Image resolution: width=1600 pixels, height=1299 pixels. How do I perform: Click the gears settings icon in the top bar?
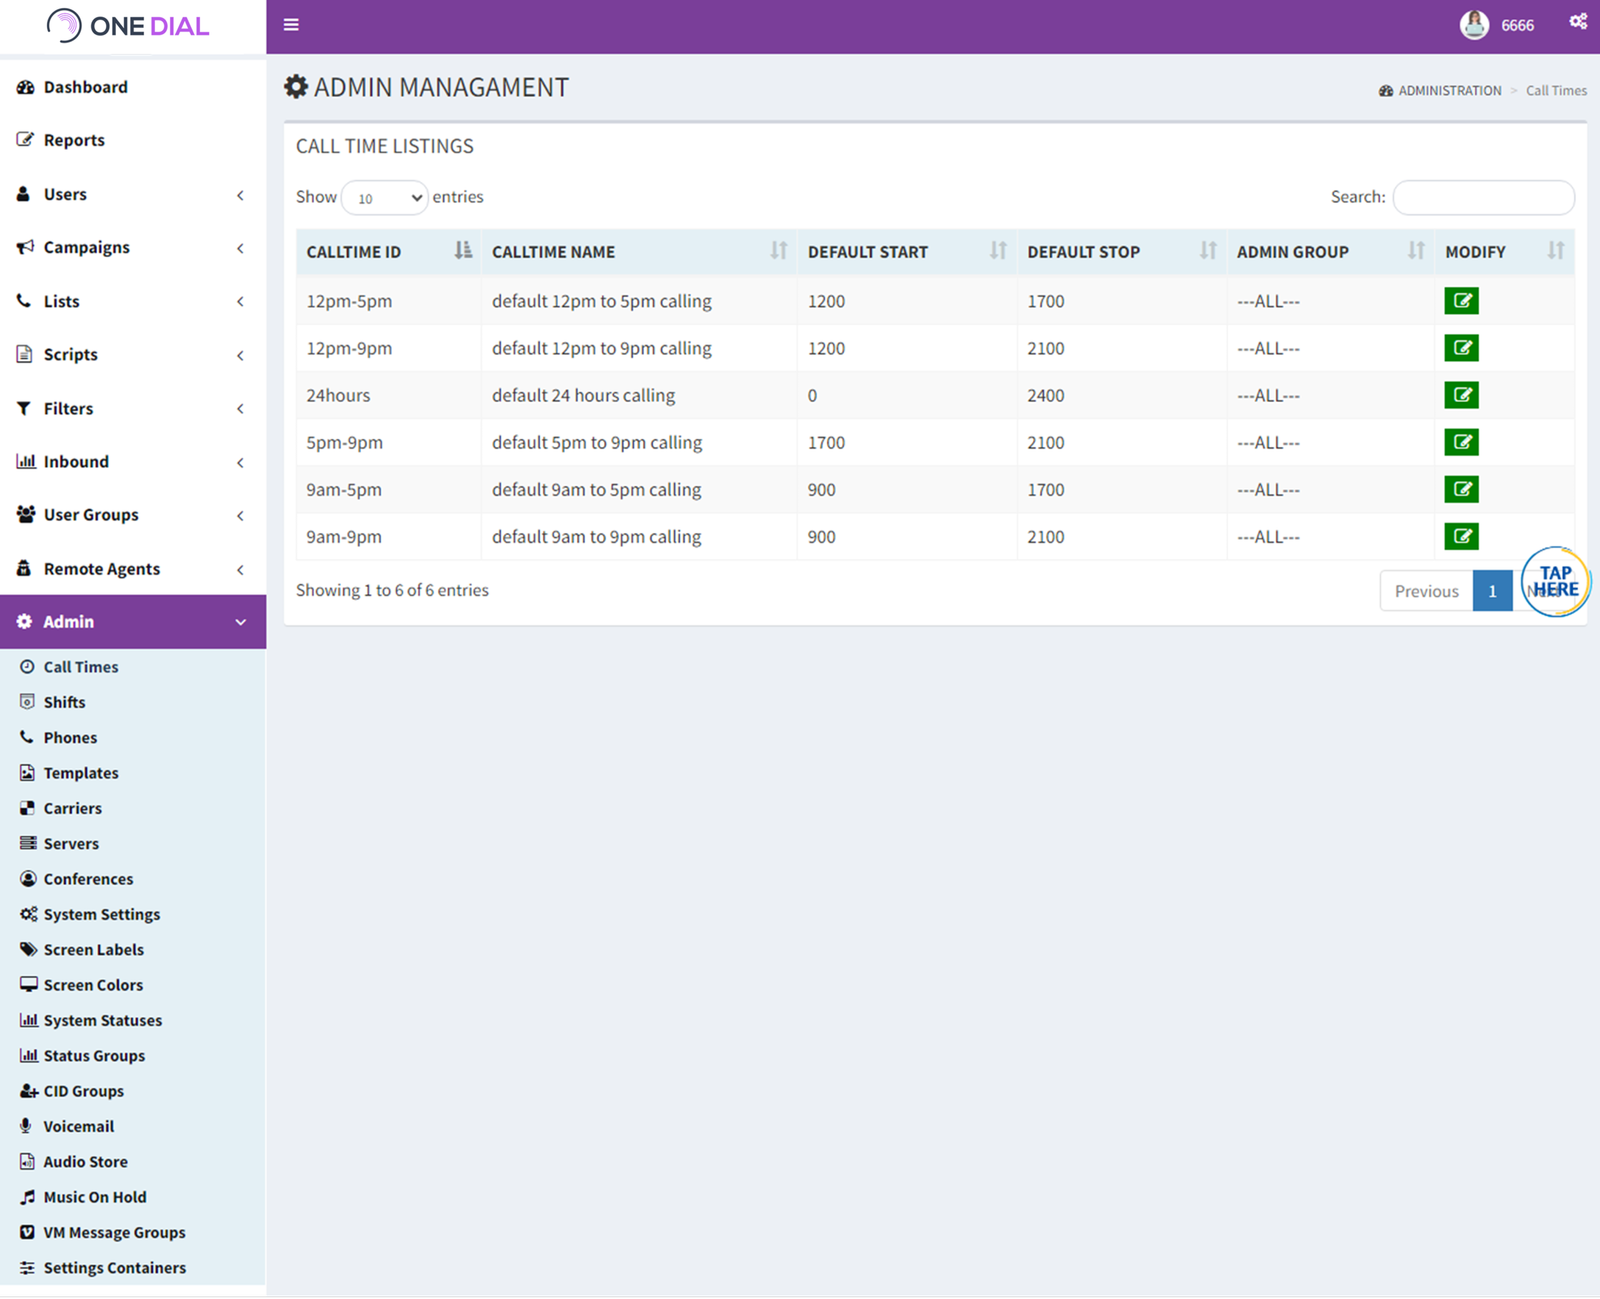point(1577,21)
